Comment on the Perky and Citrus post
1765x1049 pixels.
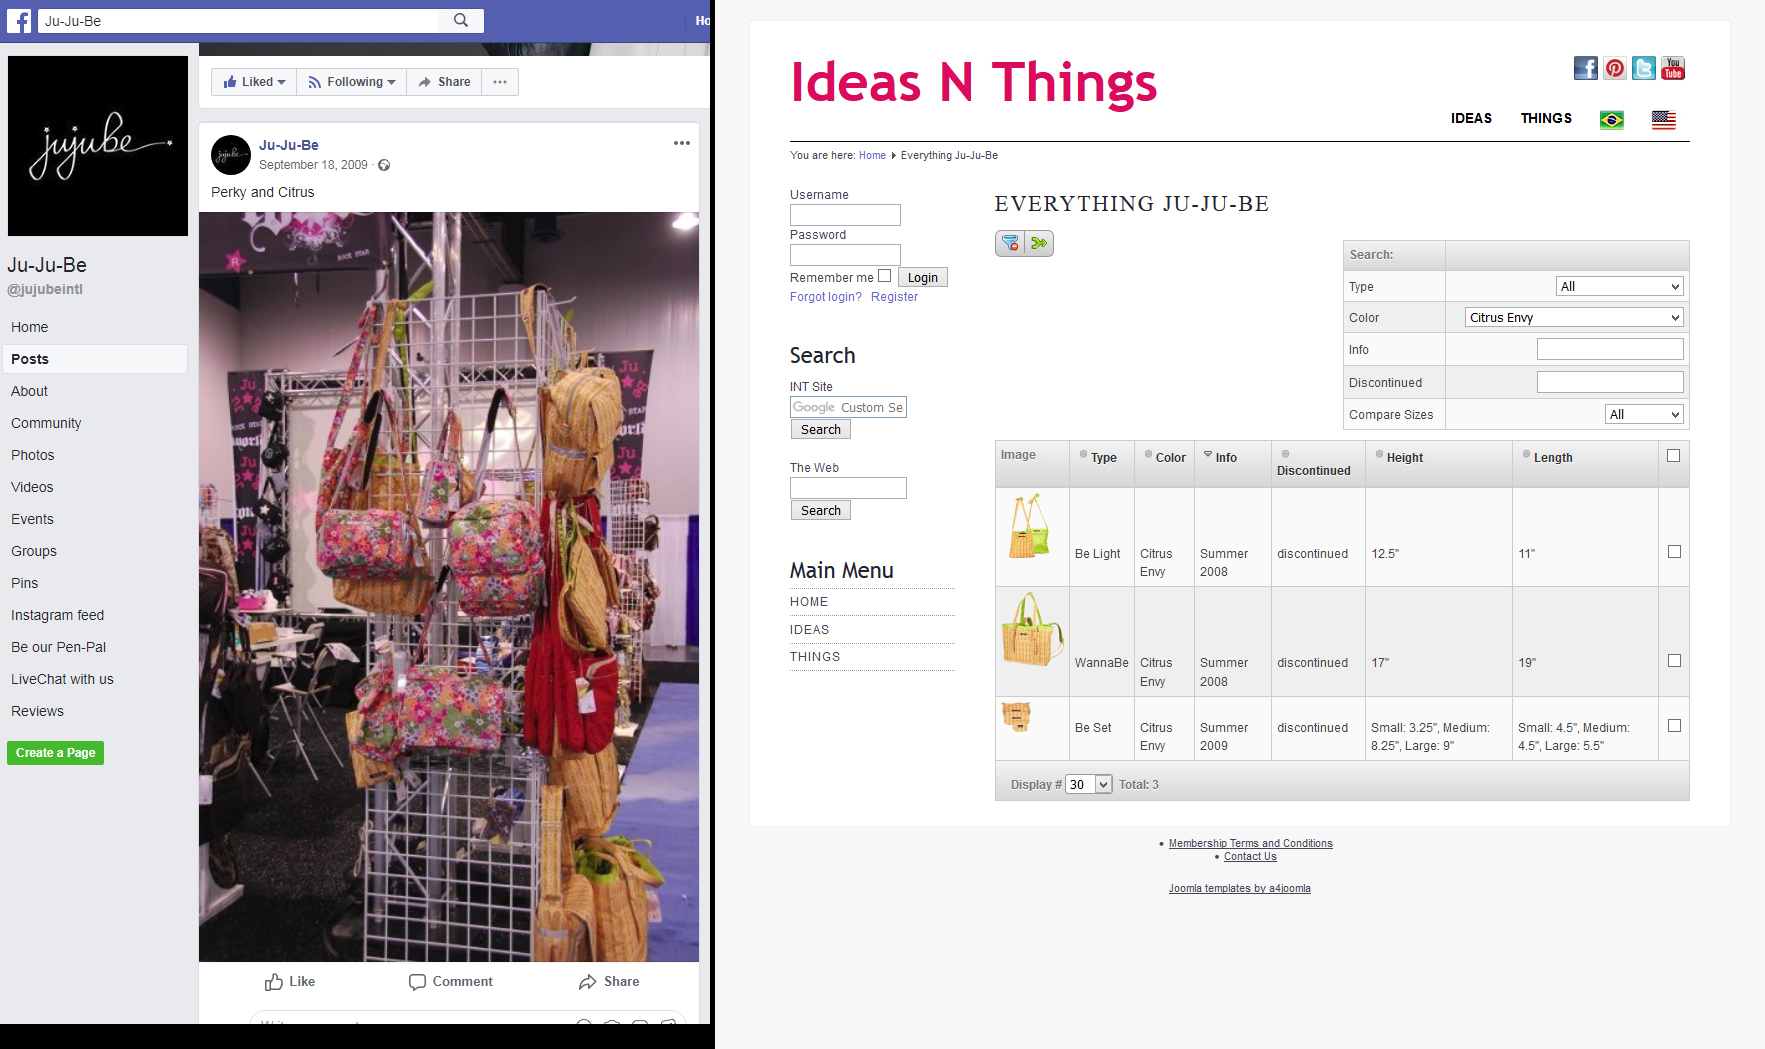pos(451,982)
